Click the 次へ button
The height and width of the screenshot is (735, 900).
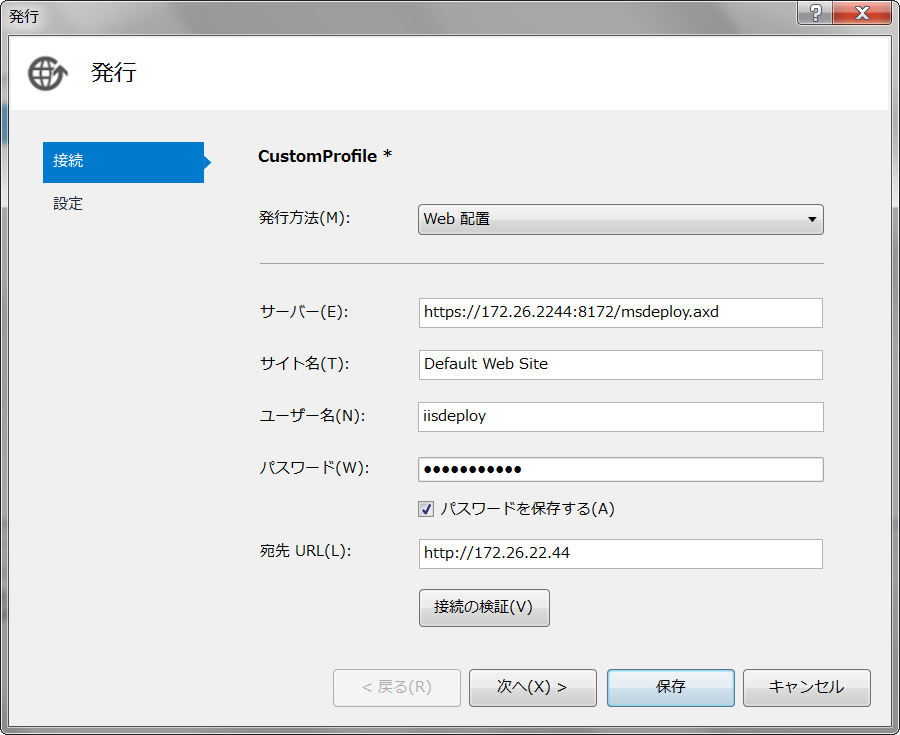point(532,687)
